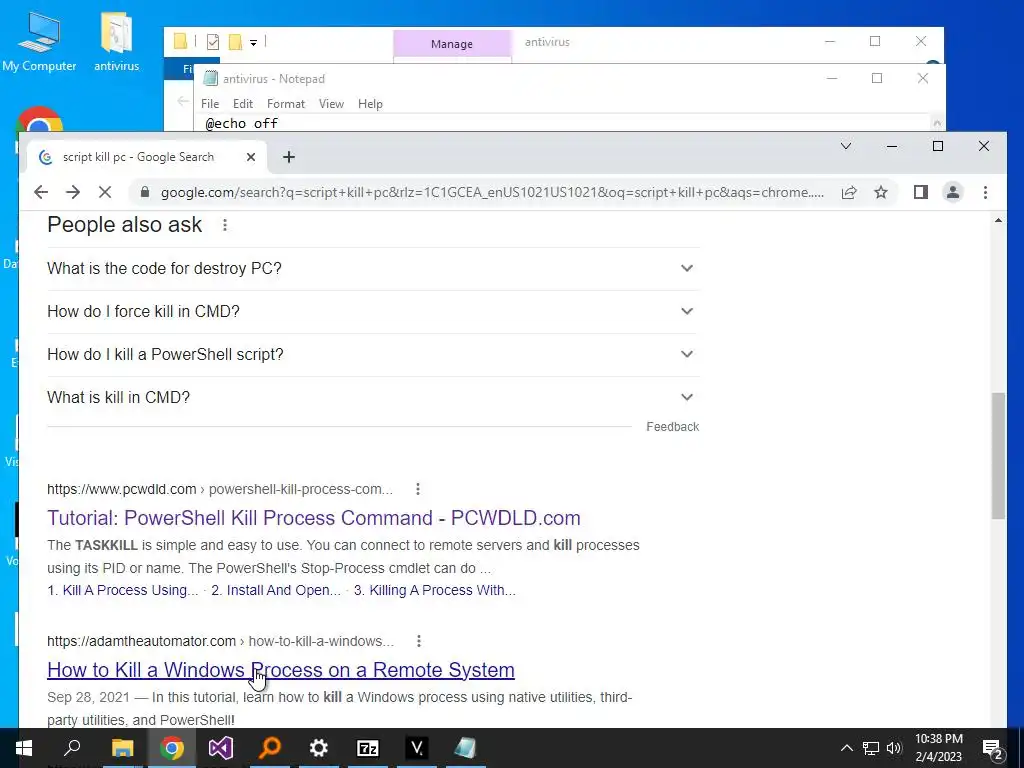This screenshot has width=1024, height=768.
Task: Open '1. Kill A Process Using...' sublink
Action: [123, 590]
